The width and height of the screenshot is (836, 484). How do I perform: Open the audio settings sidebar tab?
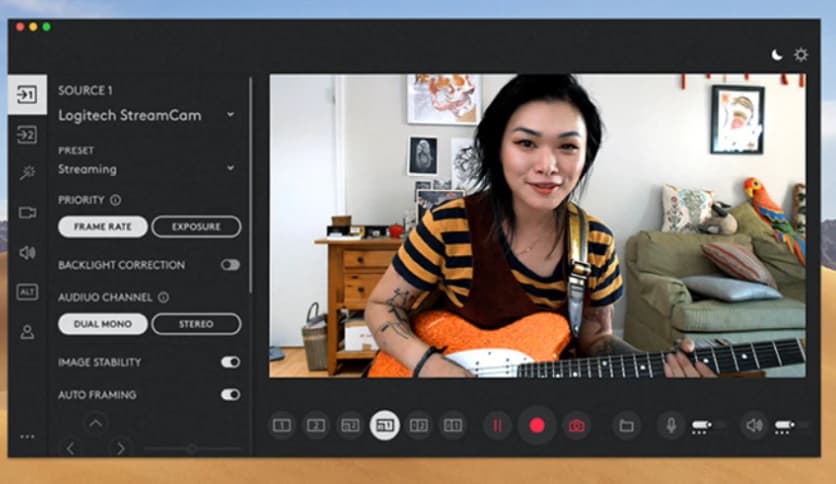point(27,253)
